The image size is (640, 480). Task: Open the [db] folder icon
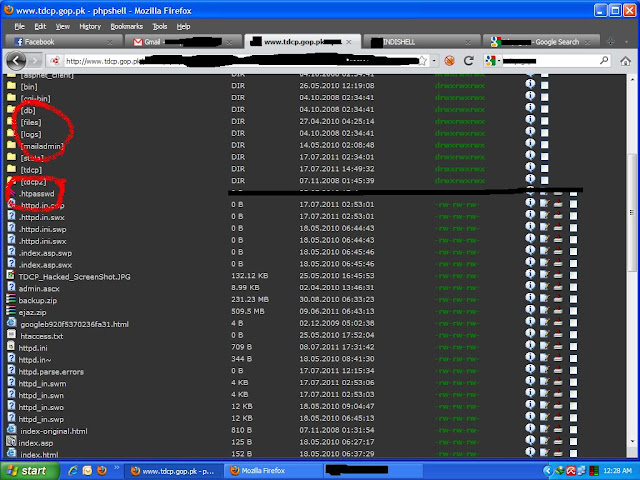pos(11,109)
